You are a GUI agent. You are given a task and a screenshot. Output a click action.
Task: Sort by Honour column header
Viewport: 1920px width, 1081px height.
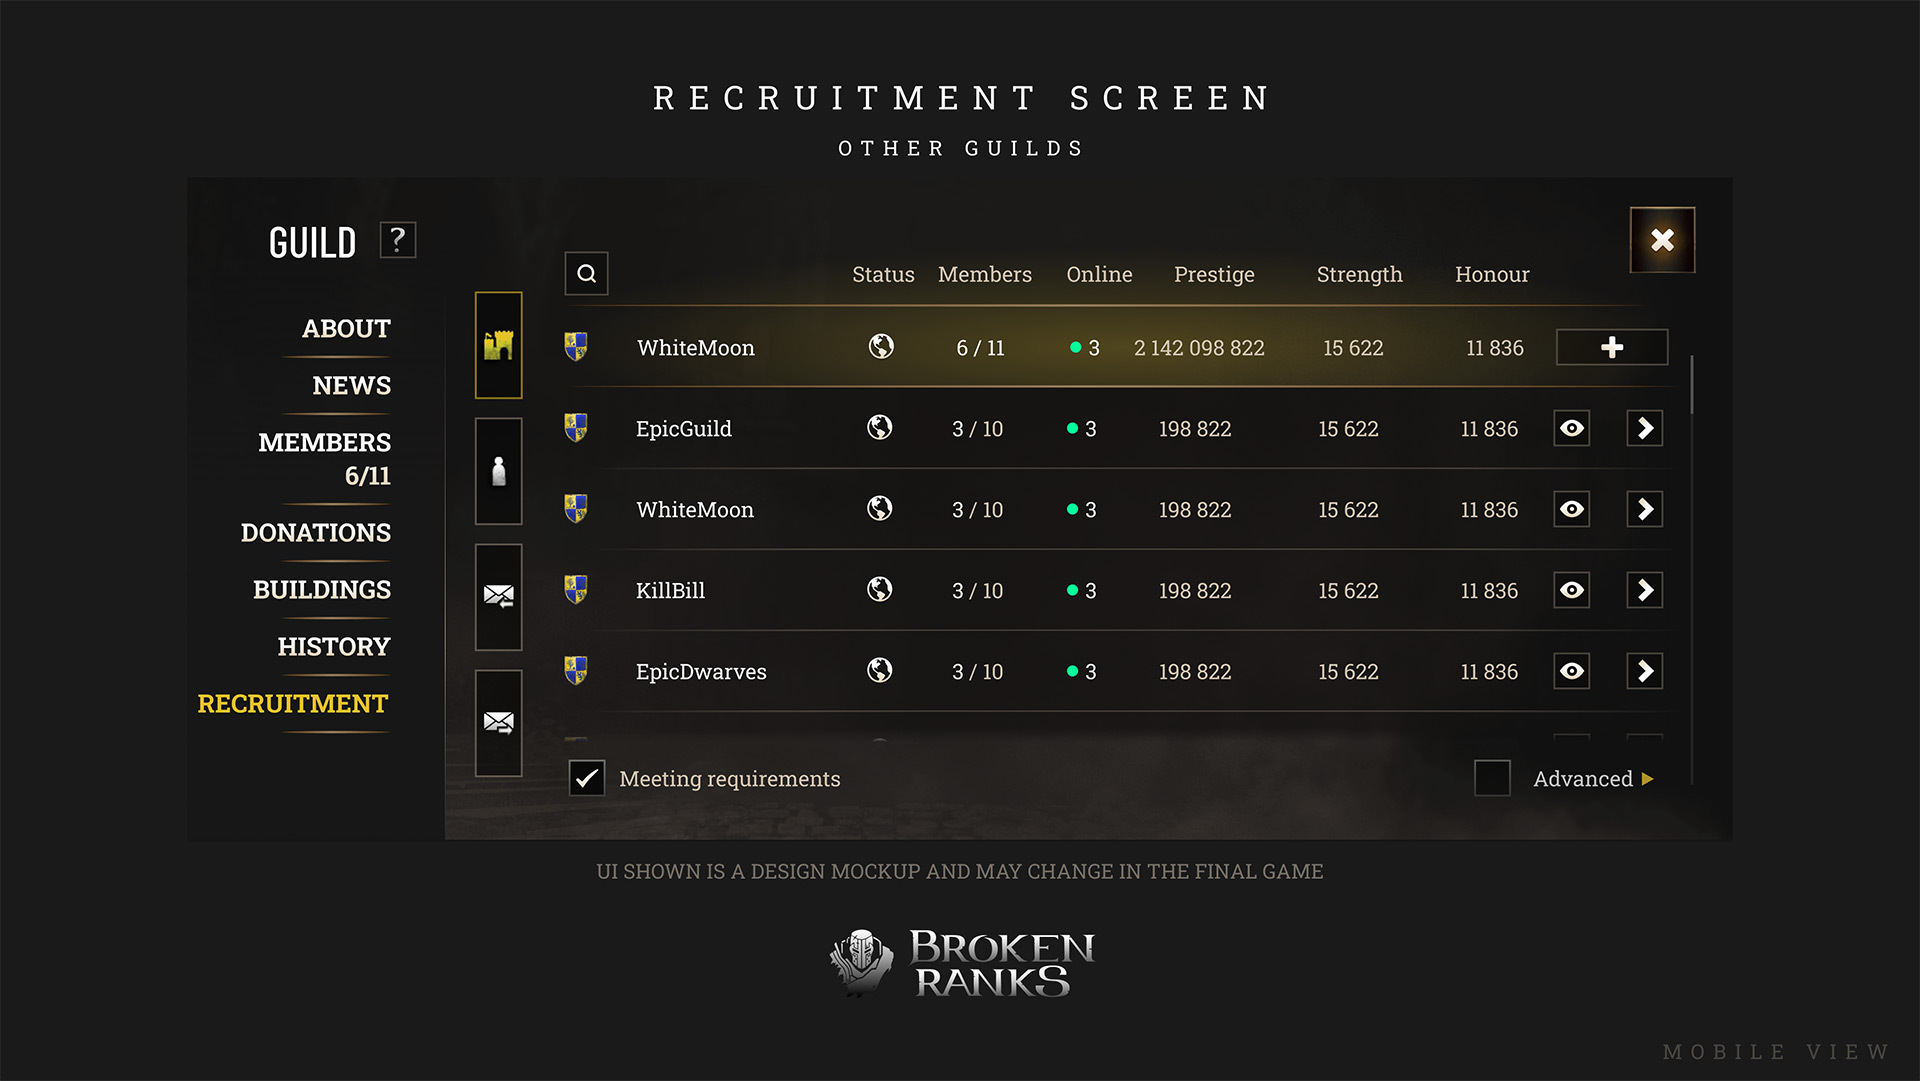1492,274
